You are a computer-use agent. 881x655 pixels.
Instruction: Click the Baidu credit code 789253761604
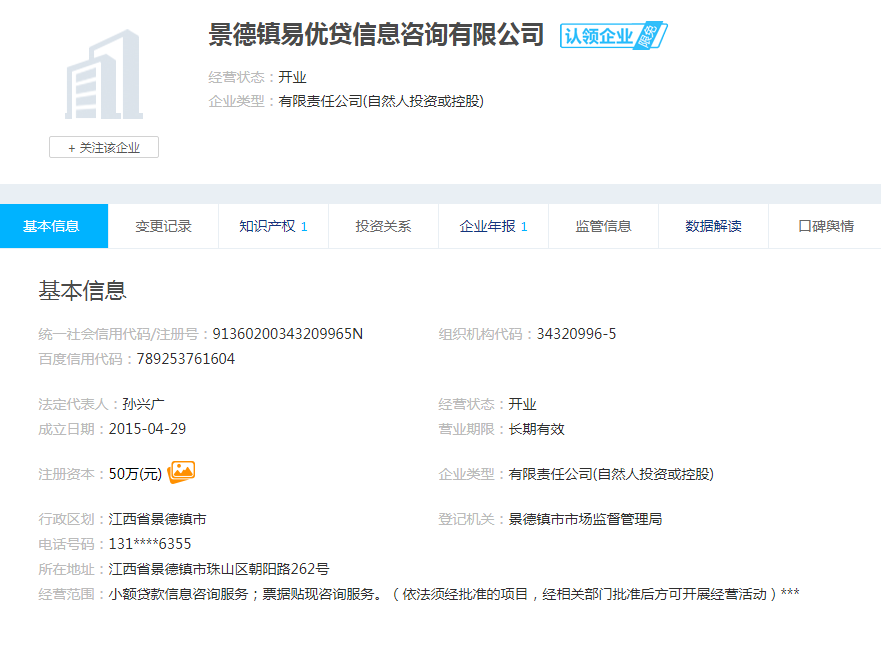(x=186, y=359)
